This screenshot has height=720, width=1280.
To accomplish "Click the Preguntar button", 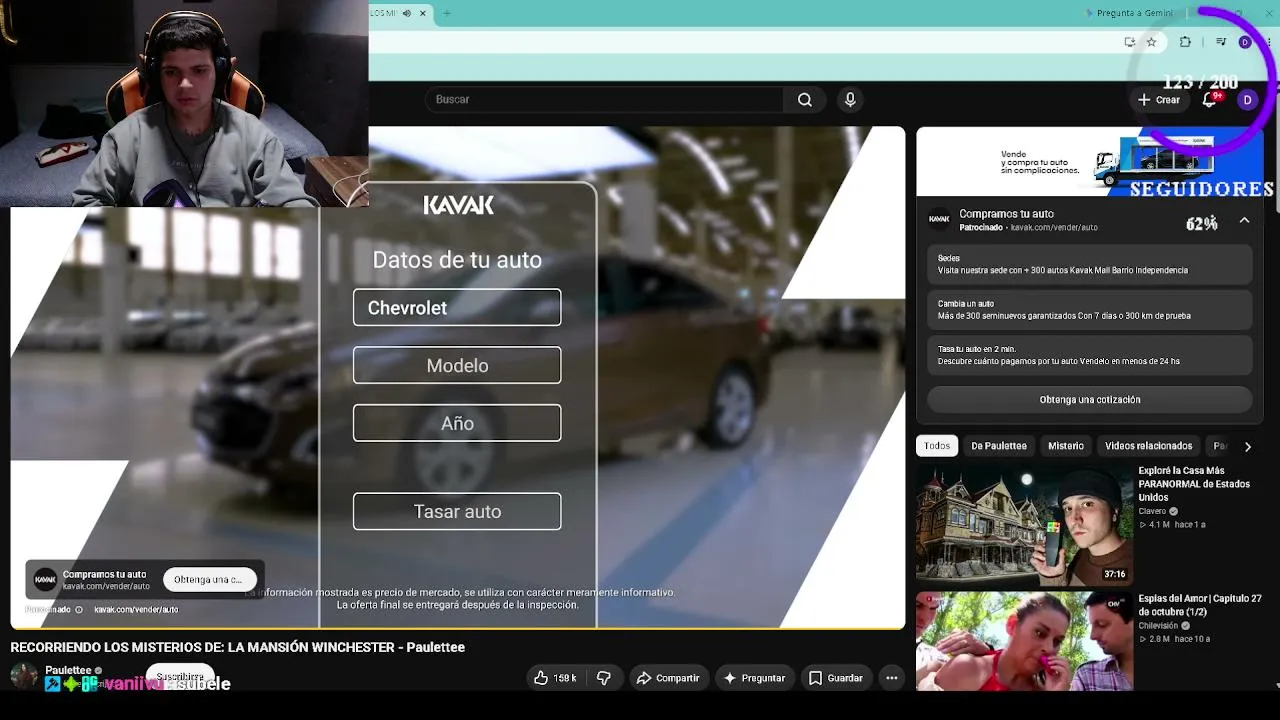I will (x=754, y=678).
